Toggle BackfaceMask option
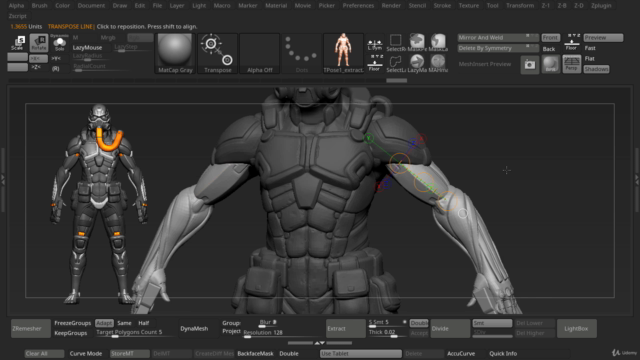The image size is (640, 360). 255,353
